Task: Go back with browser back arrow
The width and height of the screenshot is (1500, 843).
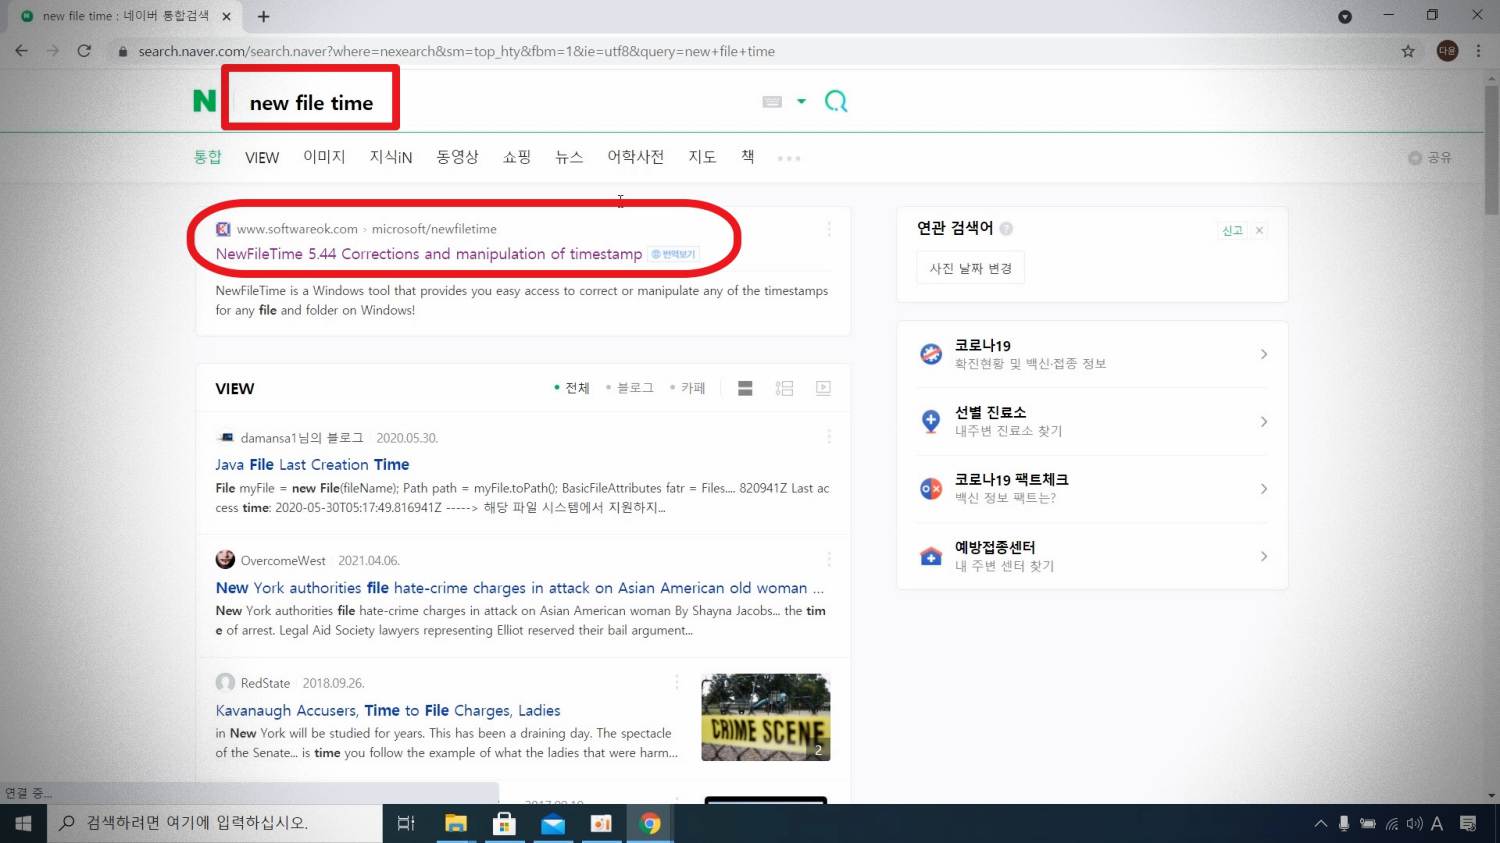Action: click(x=21, y=51)
